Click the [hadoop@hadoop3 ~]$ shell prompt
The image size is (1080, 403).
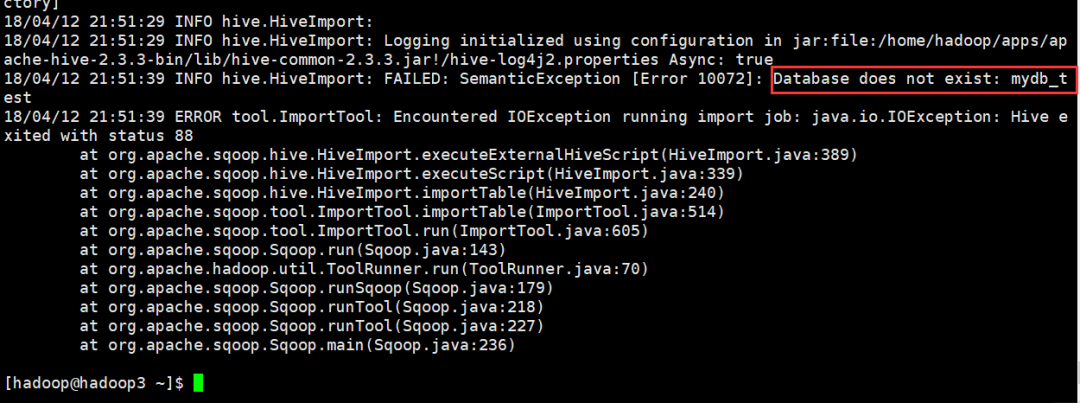pos(94,383)
